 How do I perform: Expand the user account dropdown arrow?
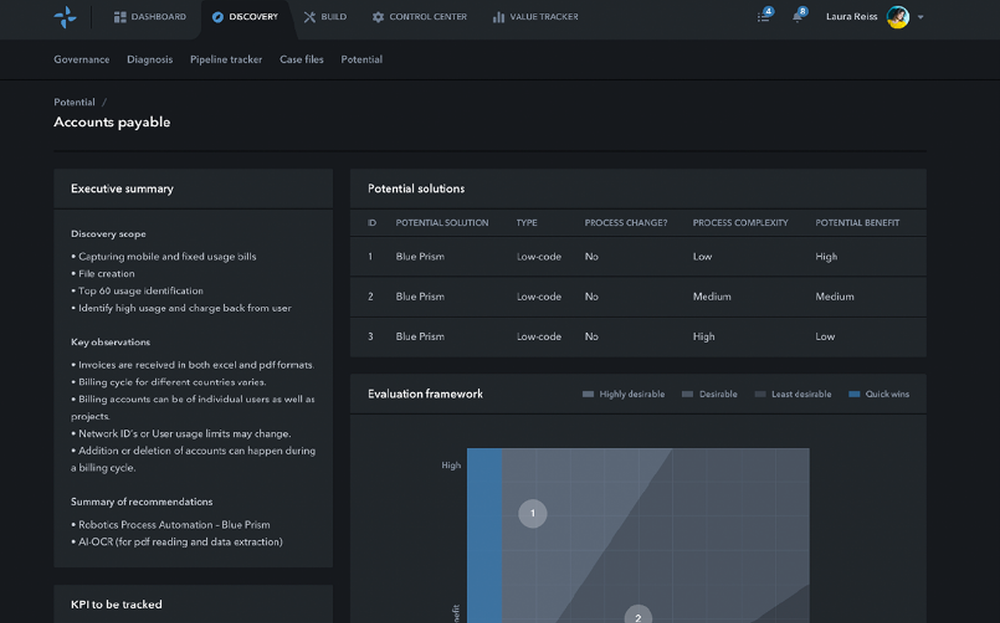tap(920, 17)
